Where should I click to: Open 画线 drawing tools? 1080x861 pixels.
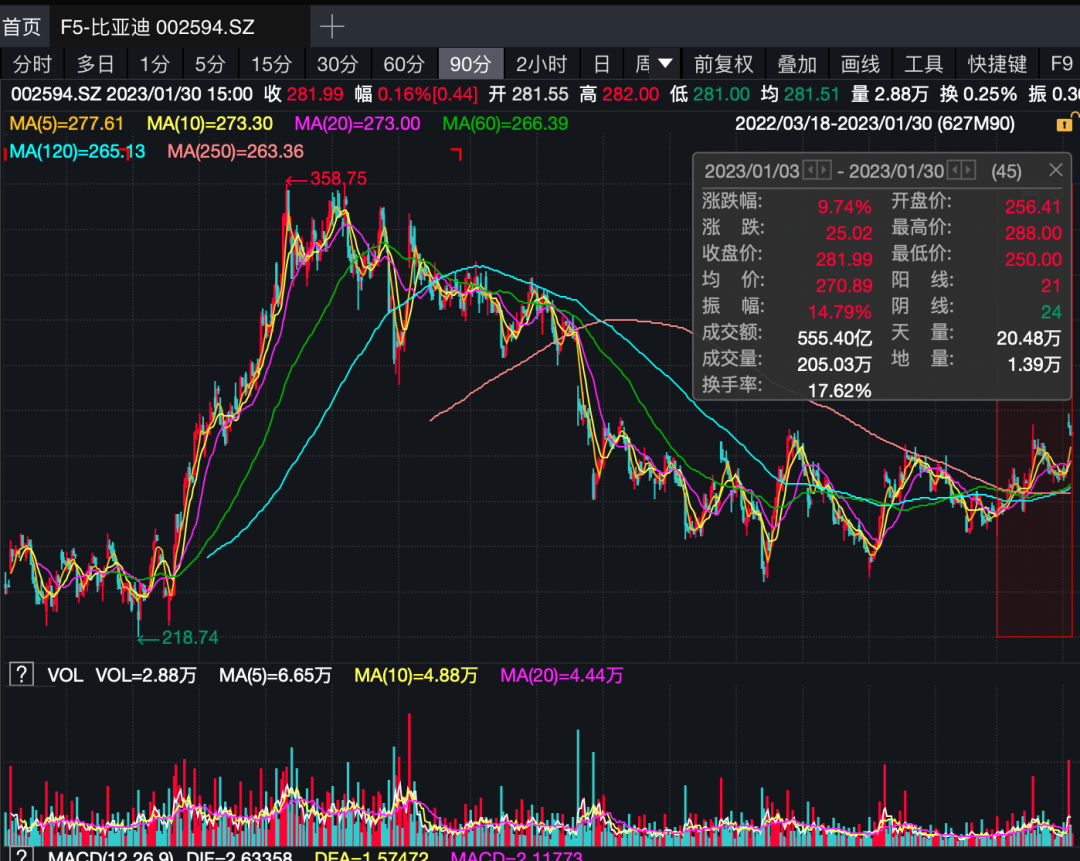coord(860,64)
